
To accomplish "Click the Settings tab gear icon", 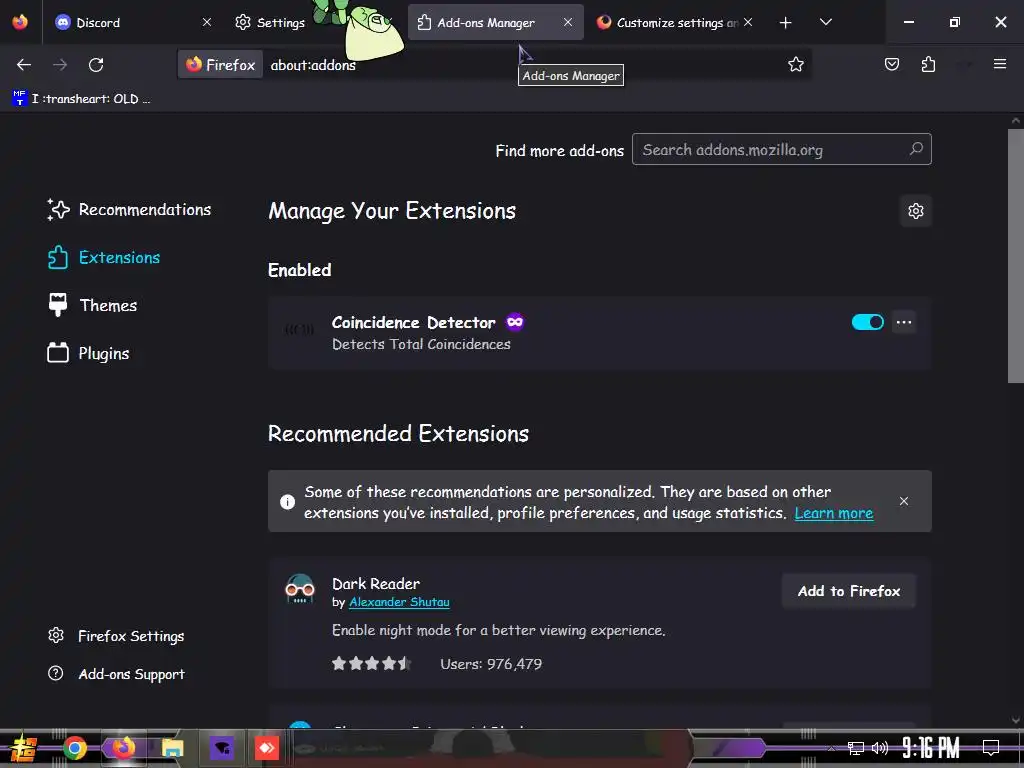I will pos(242,22).
